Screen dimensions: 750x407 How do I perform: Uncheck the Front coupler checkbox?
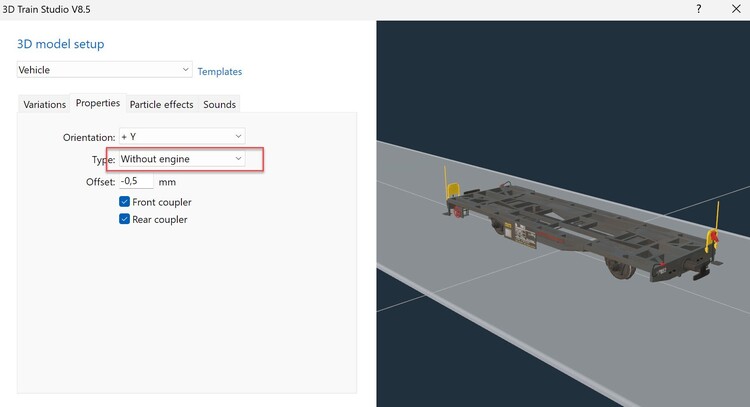[124, 202]
